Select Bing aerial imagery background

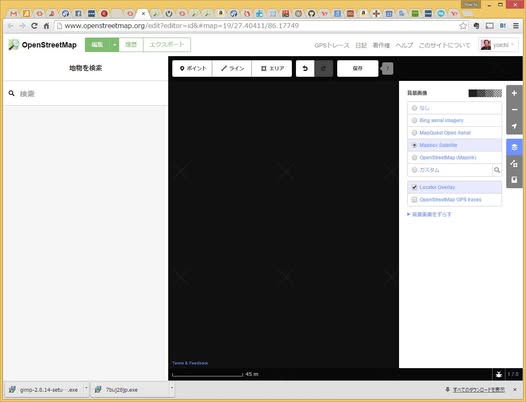click(455, 120)
